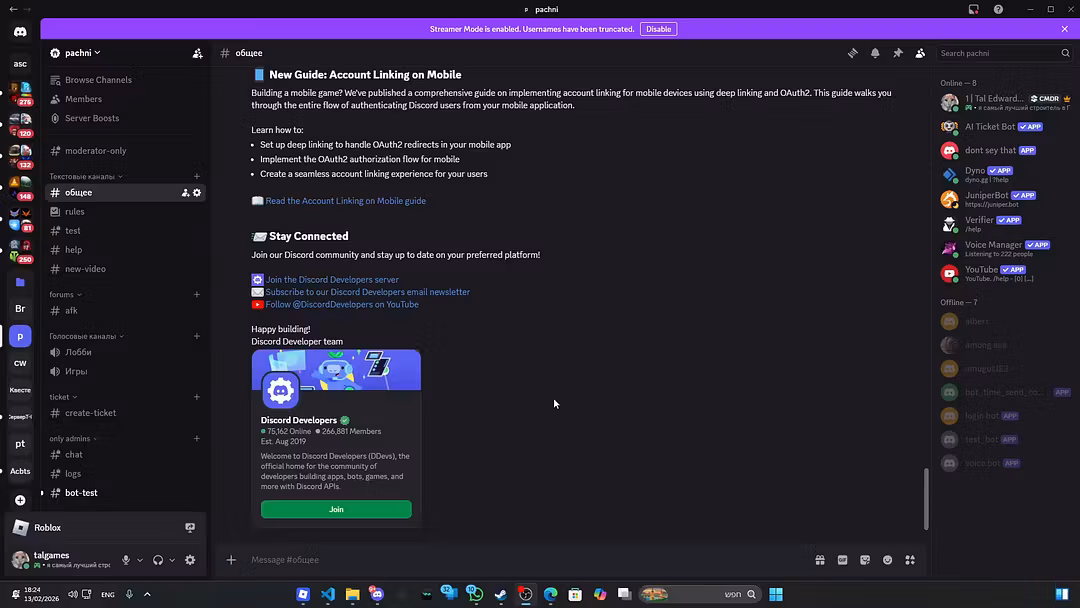Dismiss the Streamer Mode banner
This screenshot has width=1080, height=608.
(x=1065, y=29)
